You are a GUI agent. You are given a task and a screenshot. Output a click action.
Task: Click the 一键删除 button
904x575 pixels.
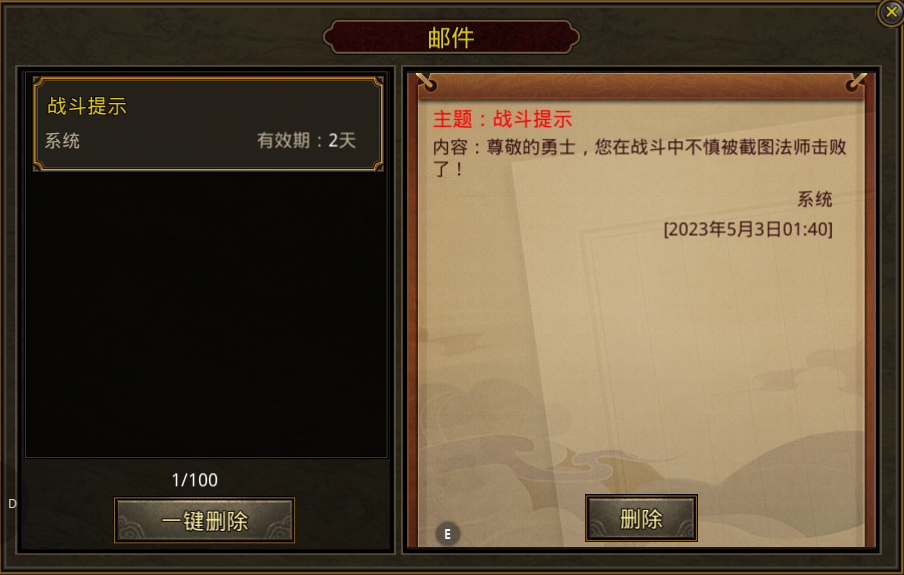[x=205, y=520]
